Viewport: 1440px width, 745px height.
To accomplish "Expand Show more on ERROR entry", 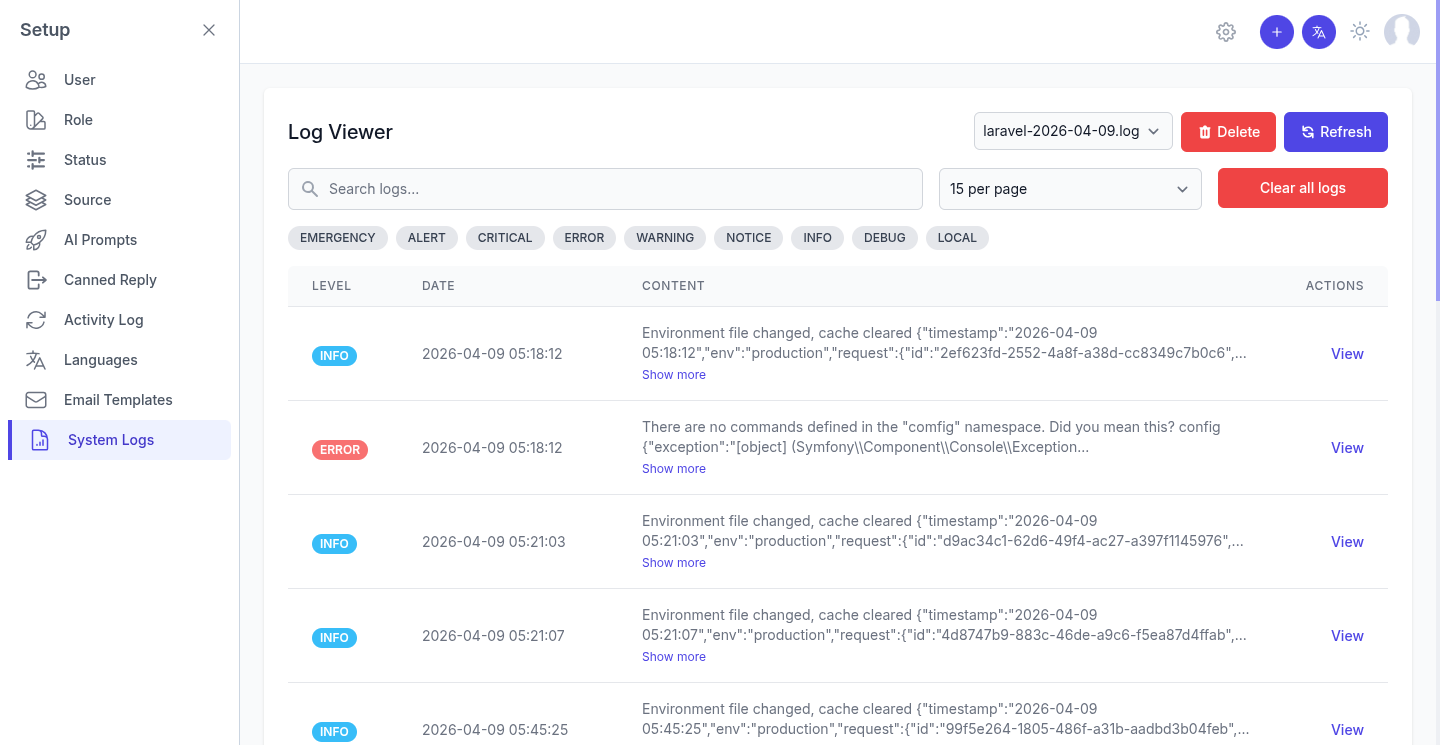I will 674,469.
